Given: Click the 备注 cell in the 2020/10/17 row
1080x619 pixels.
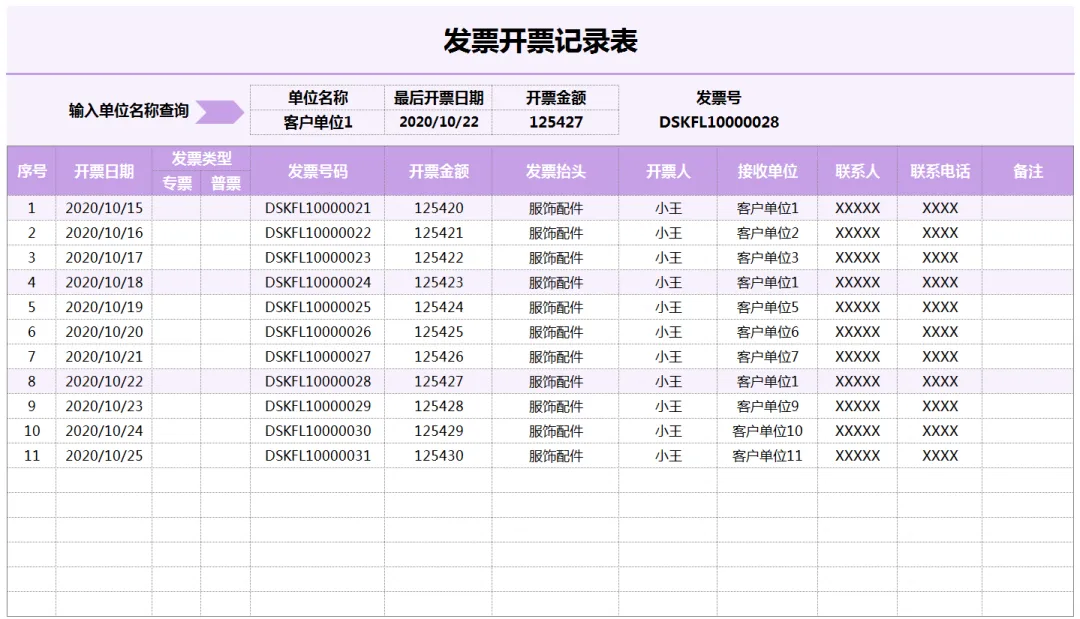Looking at the screenshot, I should point(1028,258).
